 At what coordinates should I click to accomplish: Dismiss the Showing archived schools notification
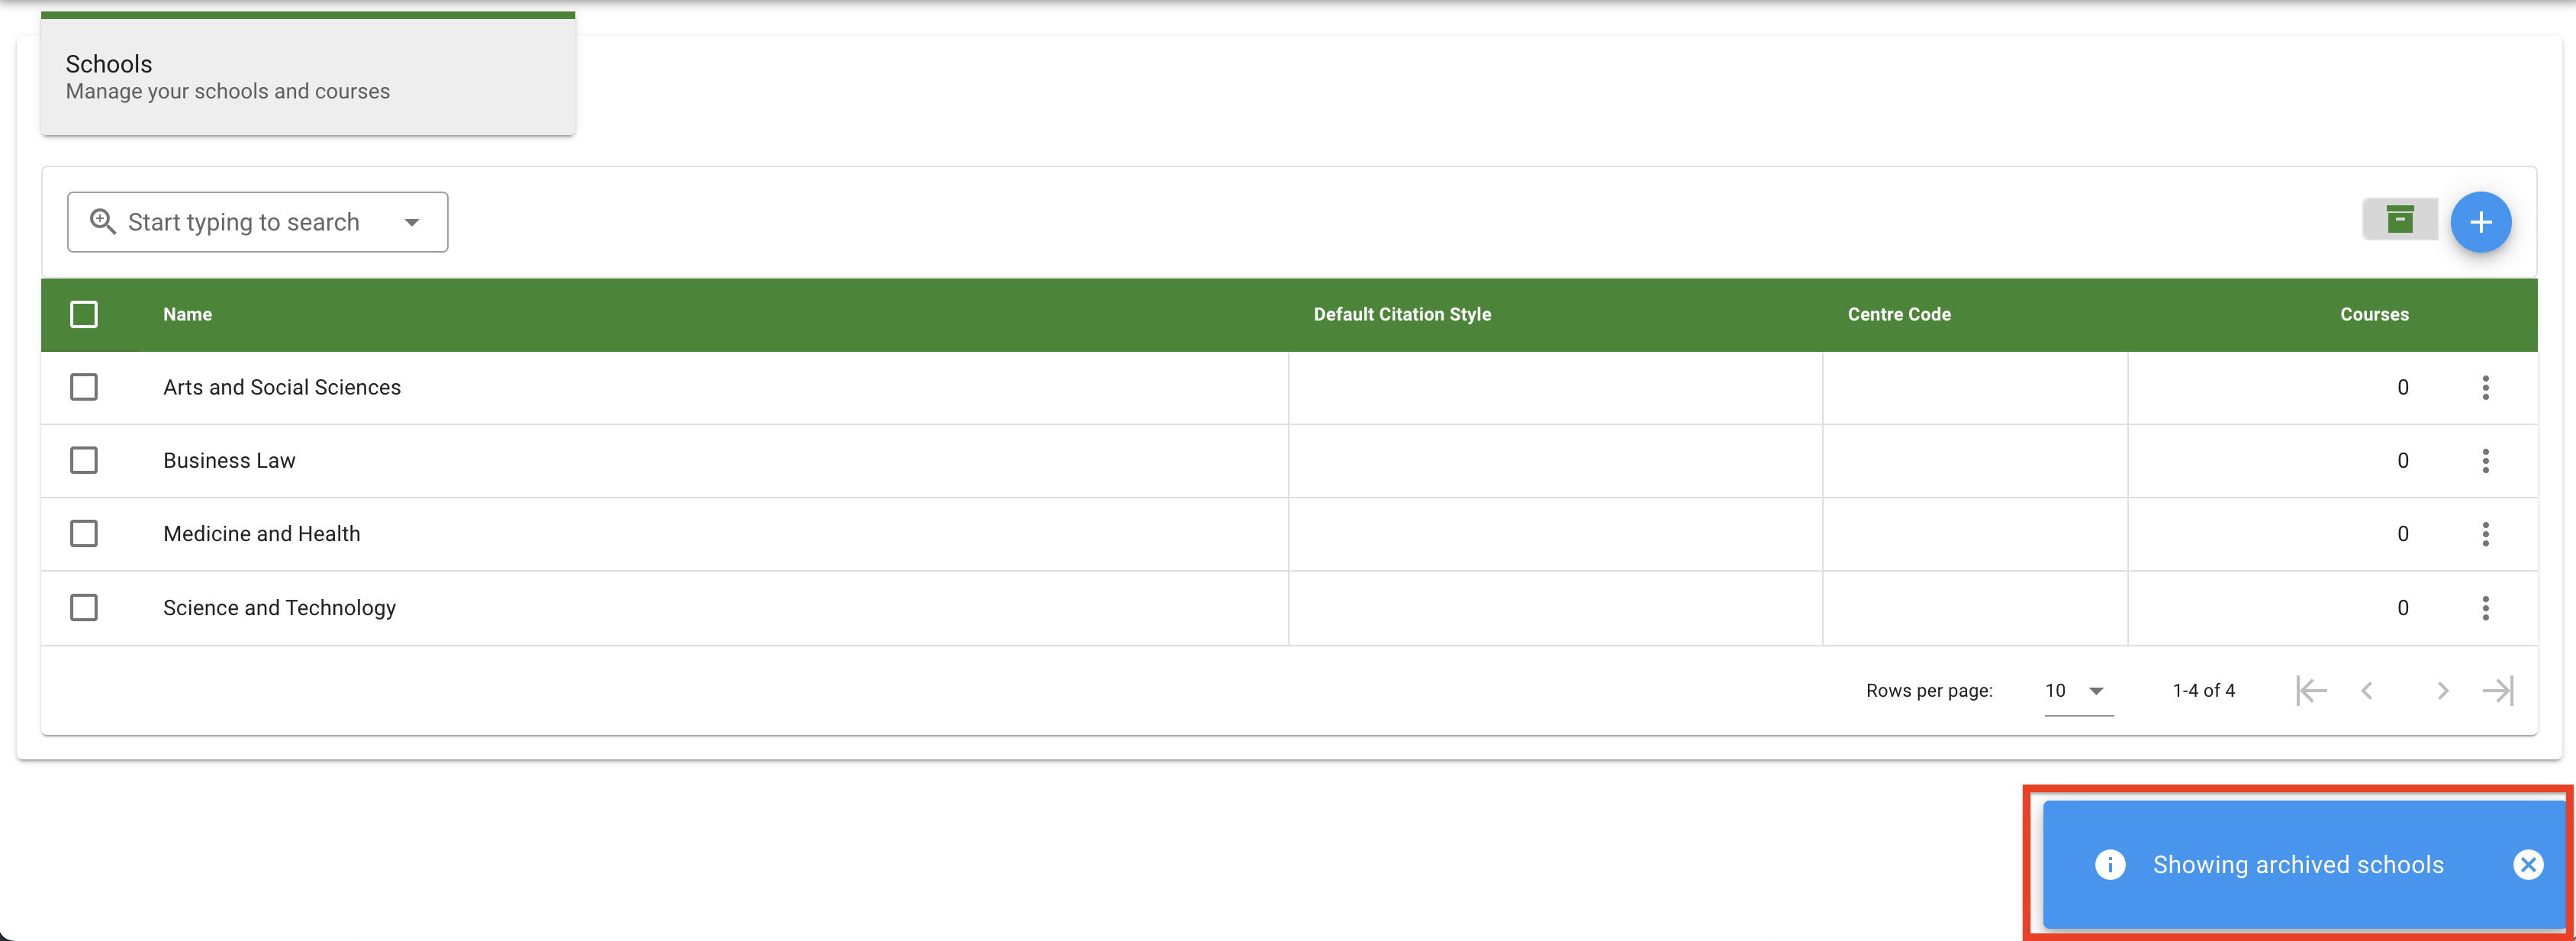tap(2528, 864)
